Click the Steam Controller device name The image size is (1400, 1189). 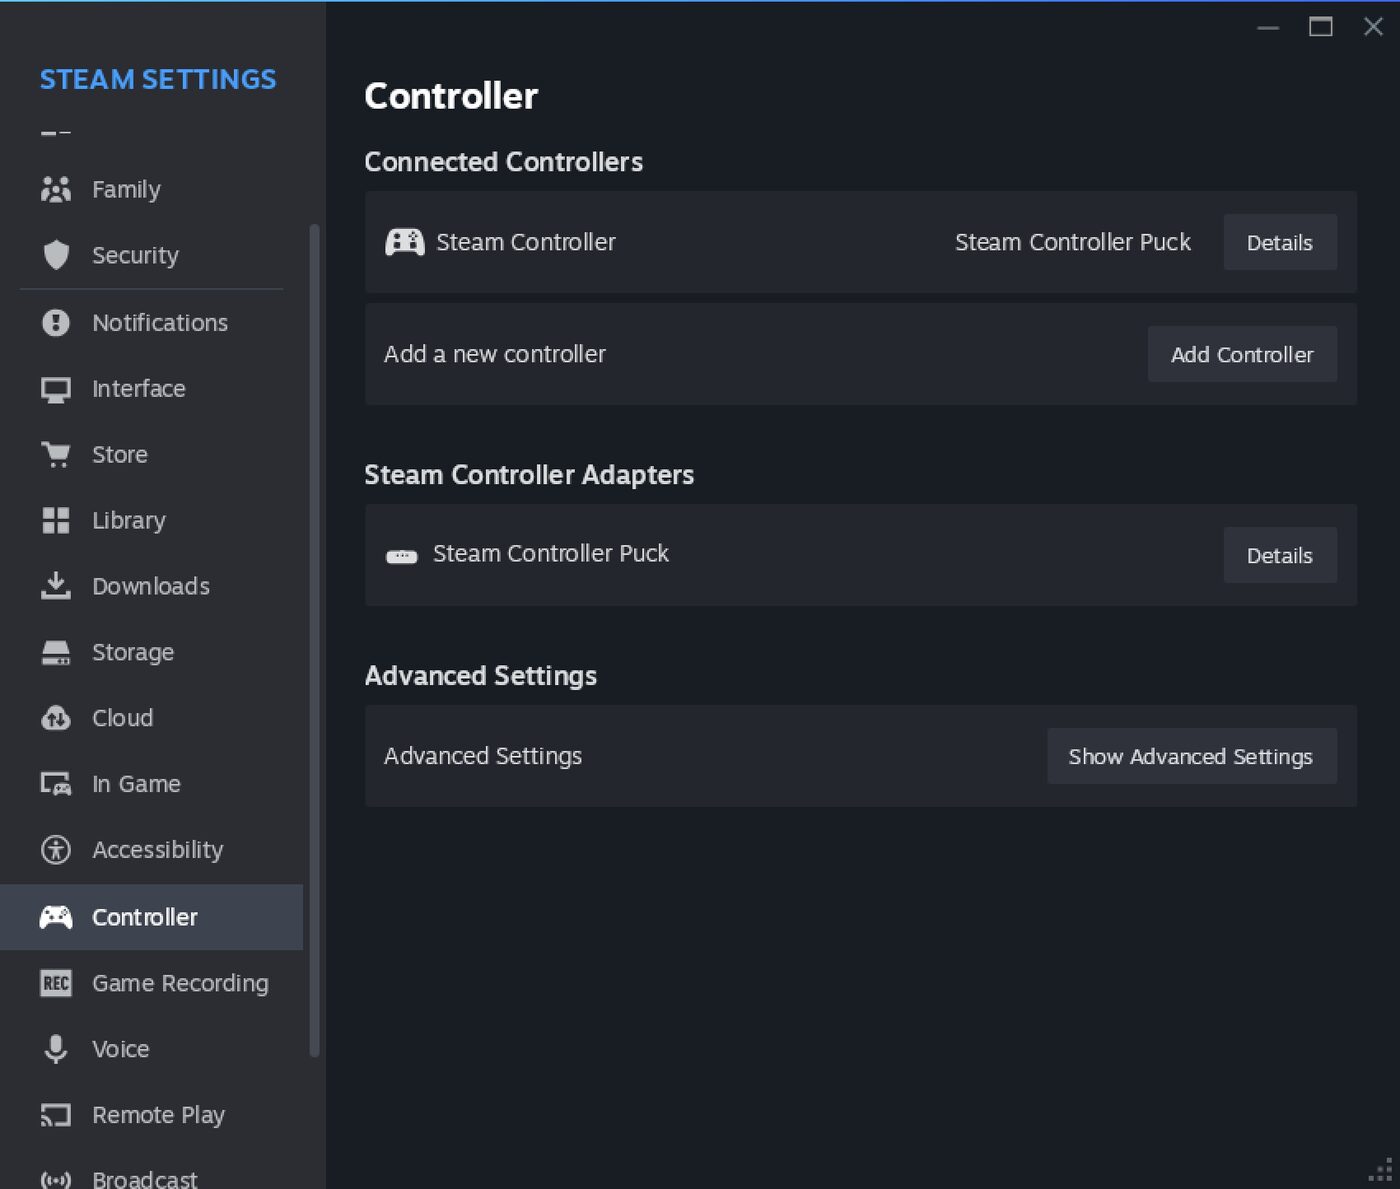(x=526, y=242)
